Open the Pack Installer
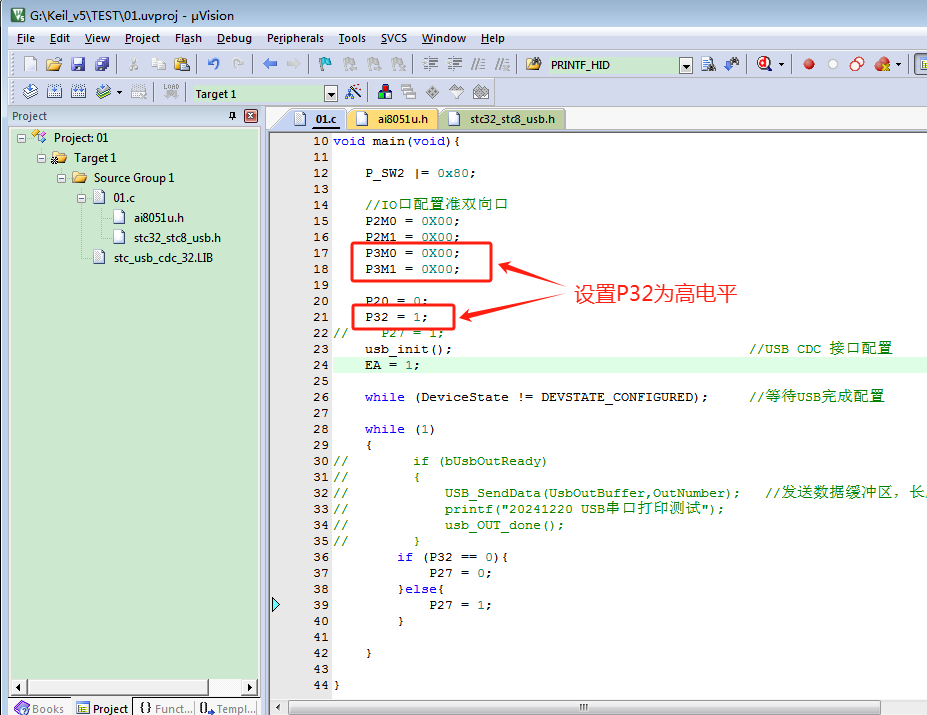The height and width of the screenshot is (715, 927). (481, 92)
